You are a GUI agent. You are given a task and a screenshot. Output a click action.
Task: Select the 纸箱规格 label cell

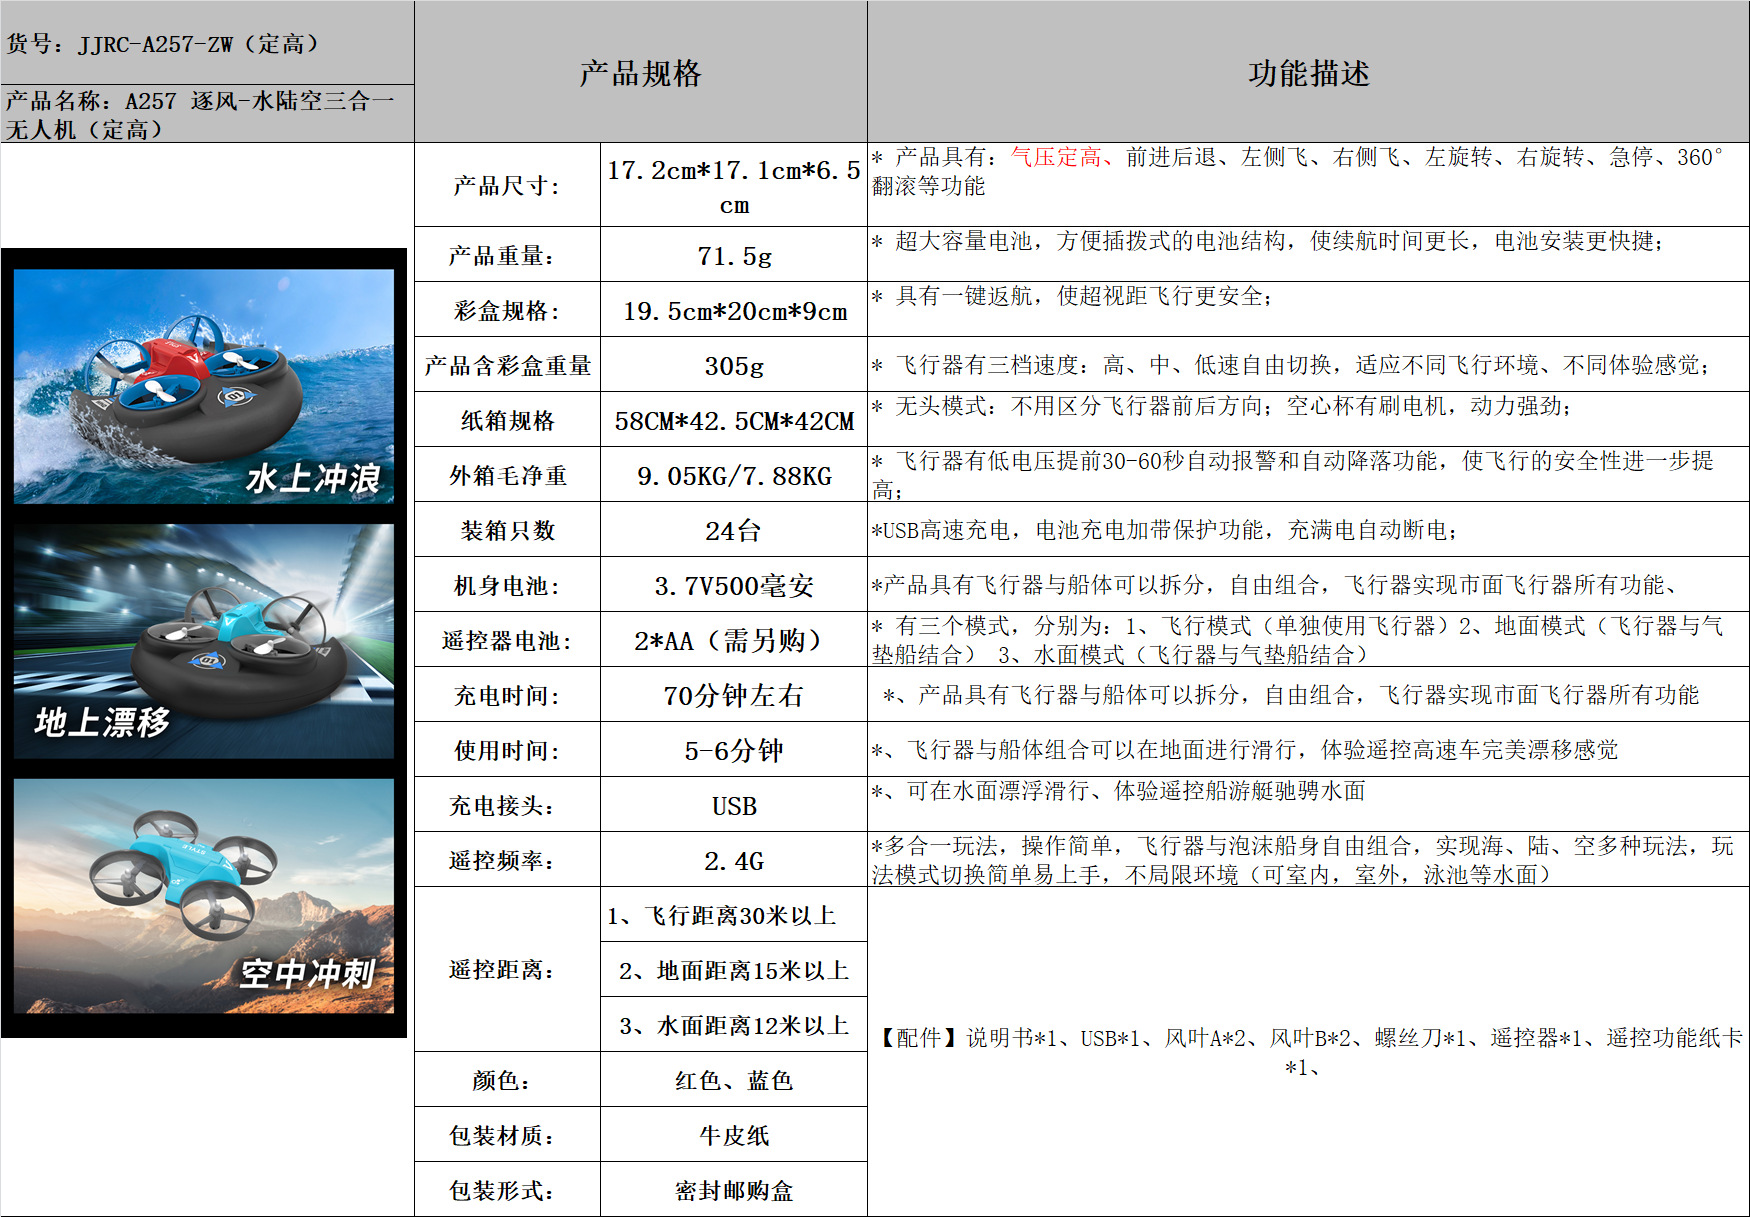coord(507,420)
